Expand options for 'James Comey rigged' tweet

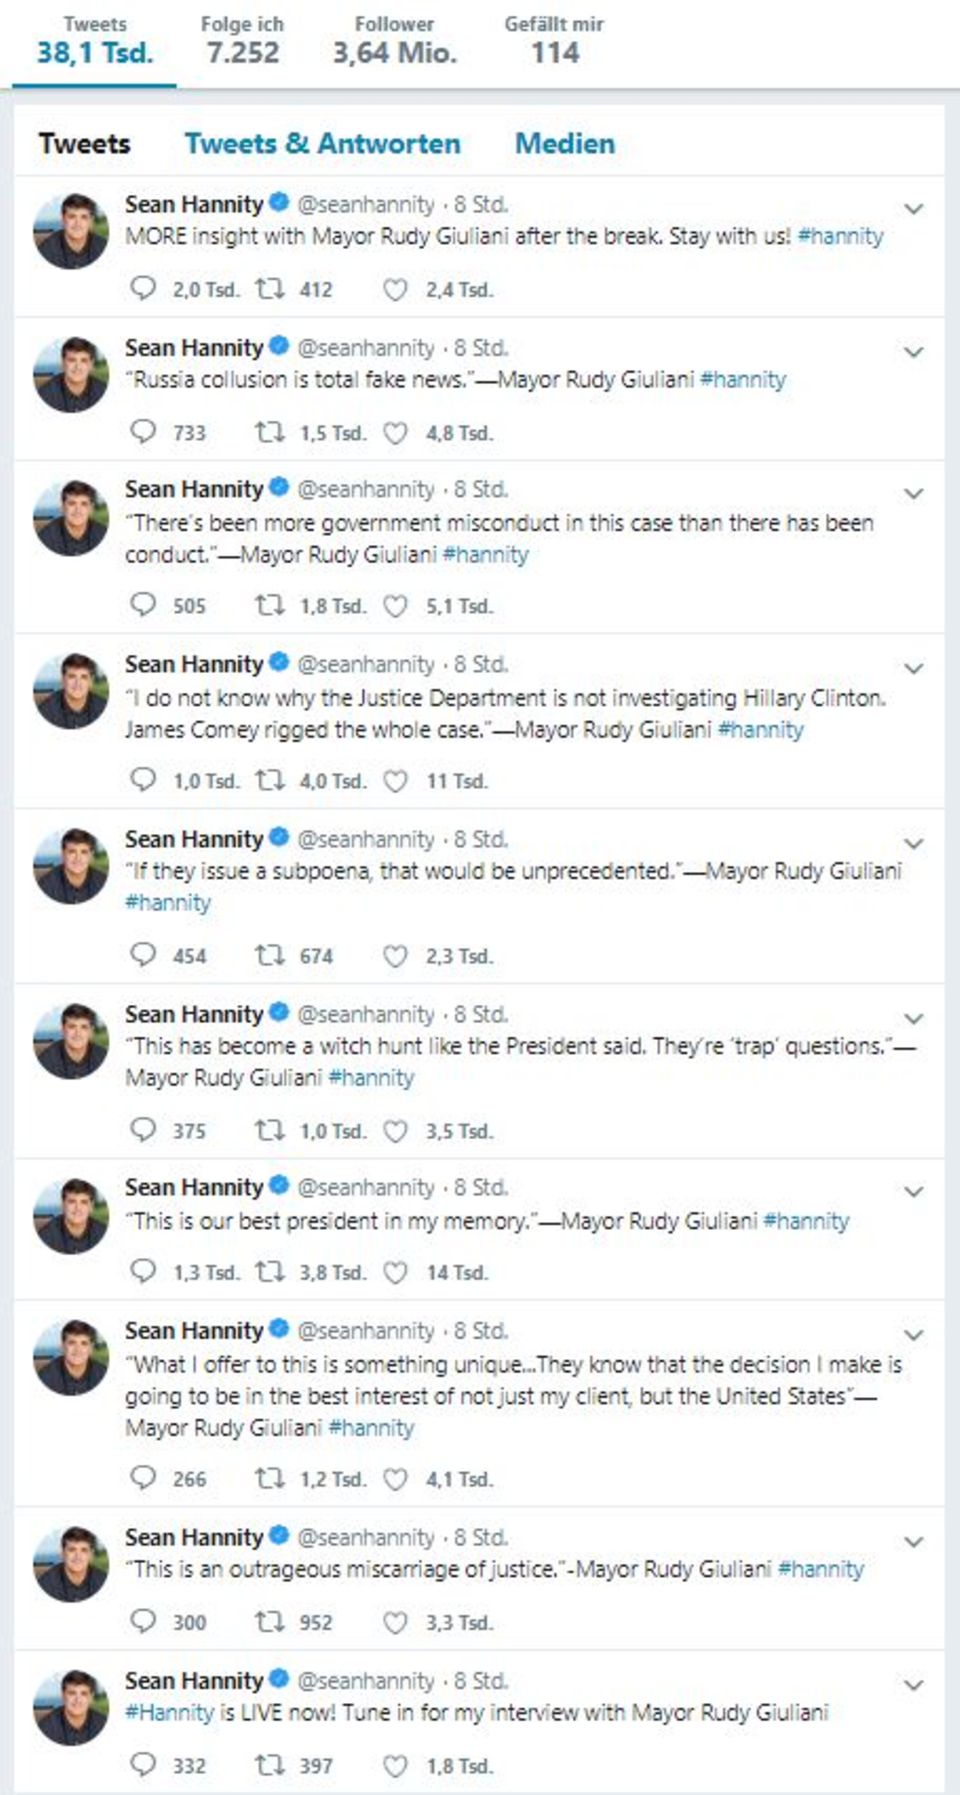913,668
